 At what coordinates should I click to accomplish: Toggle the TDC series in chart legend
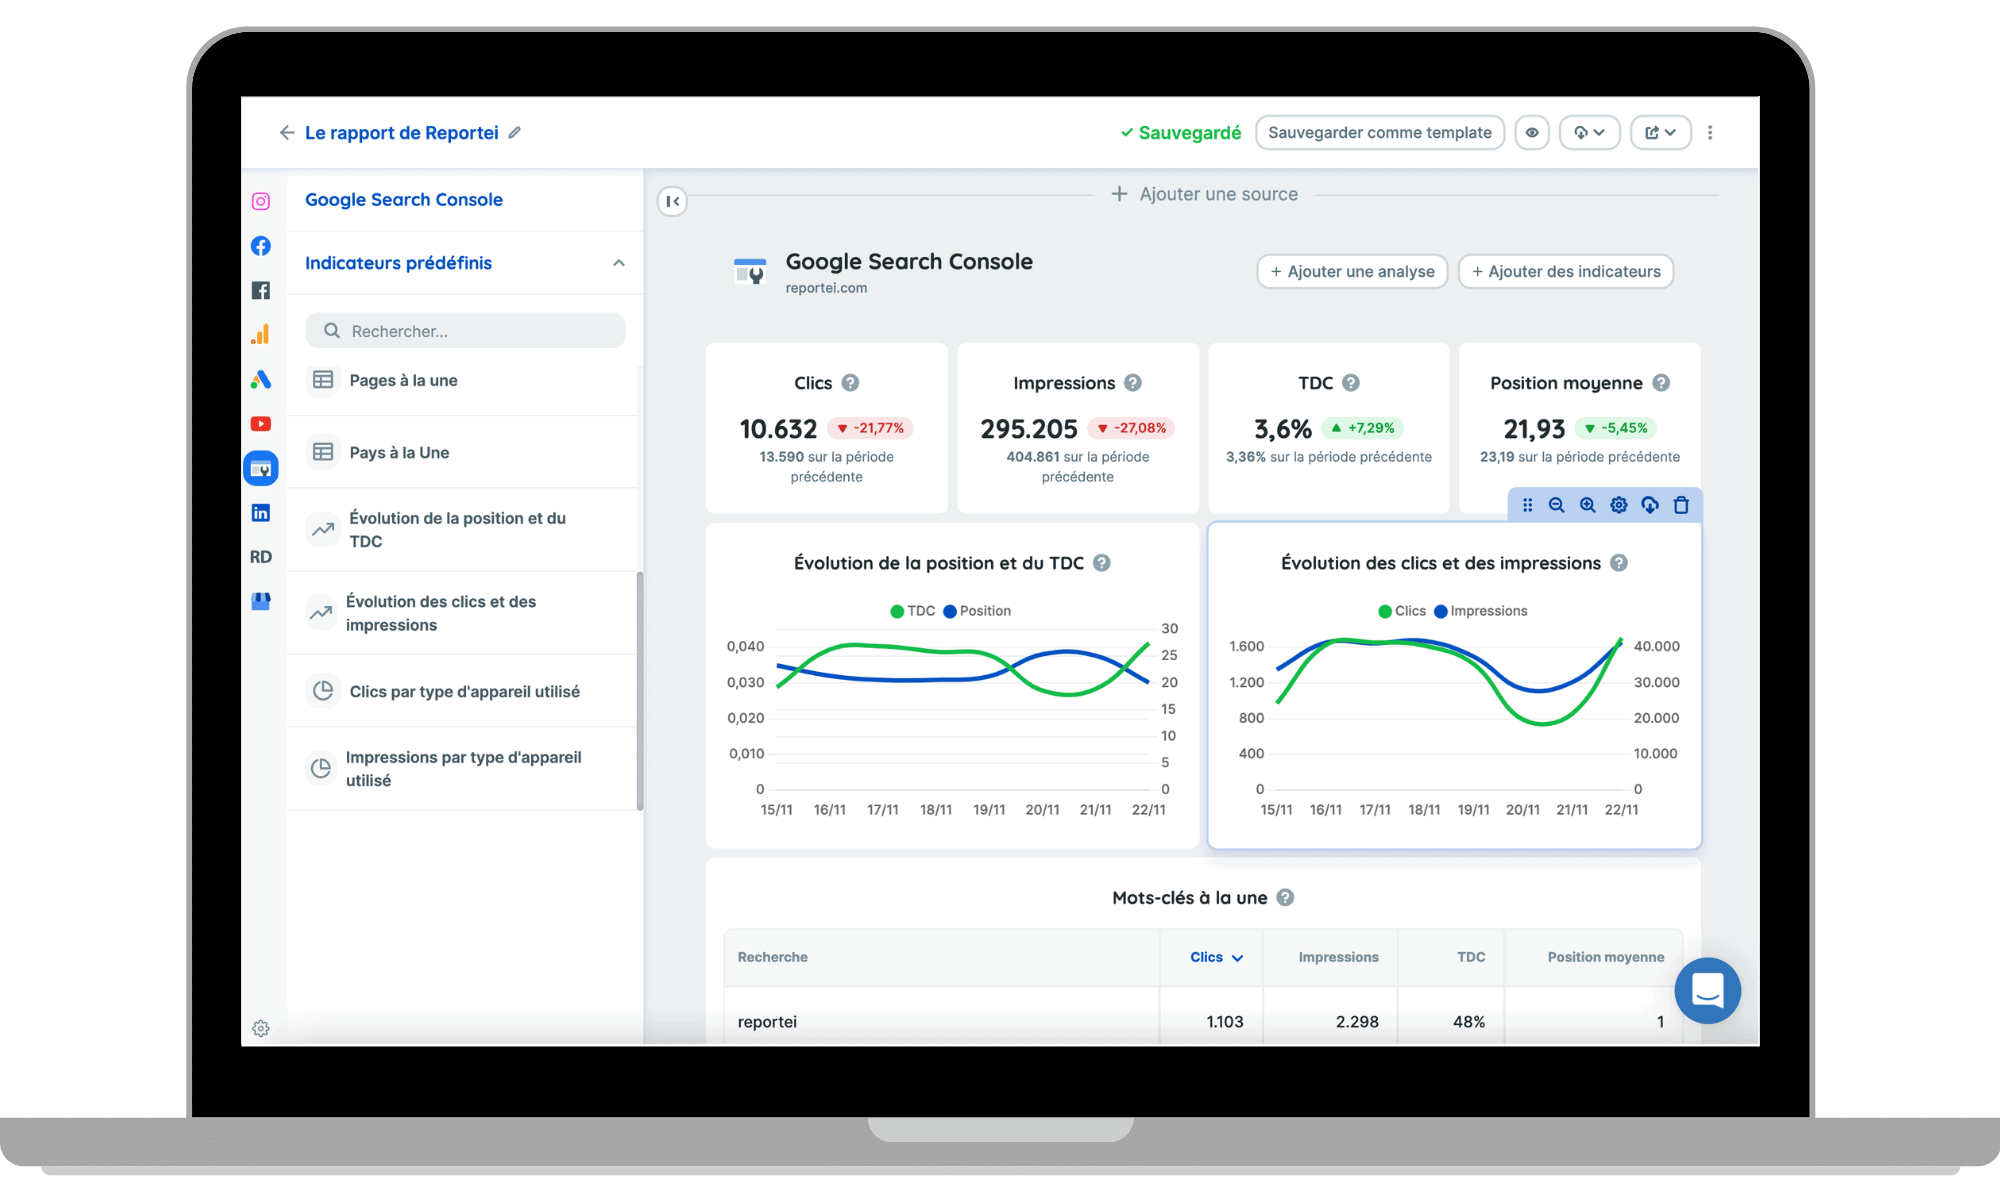click(x=912, y=611)
